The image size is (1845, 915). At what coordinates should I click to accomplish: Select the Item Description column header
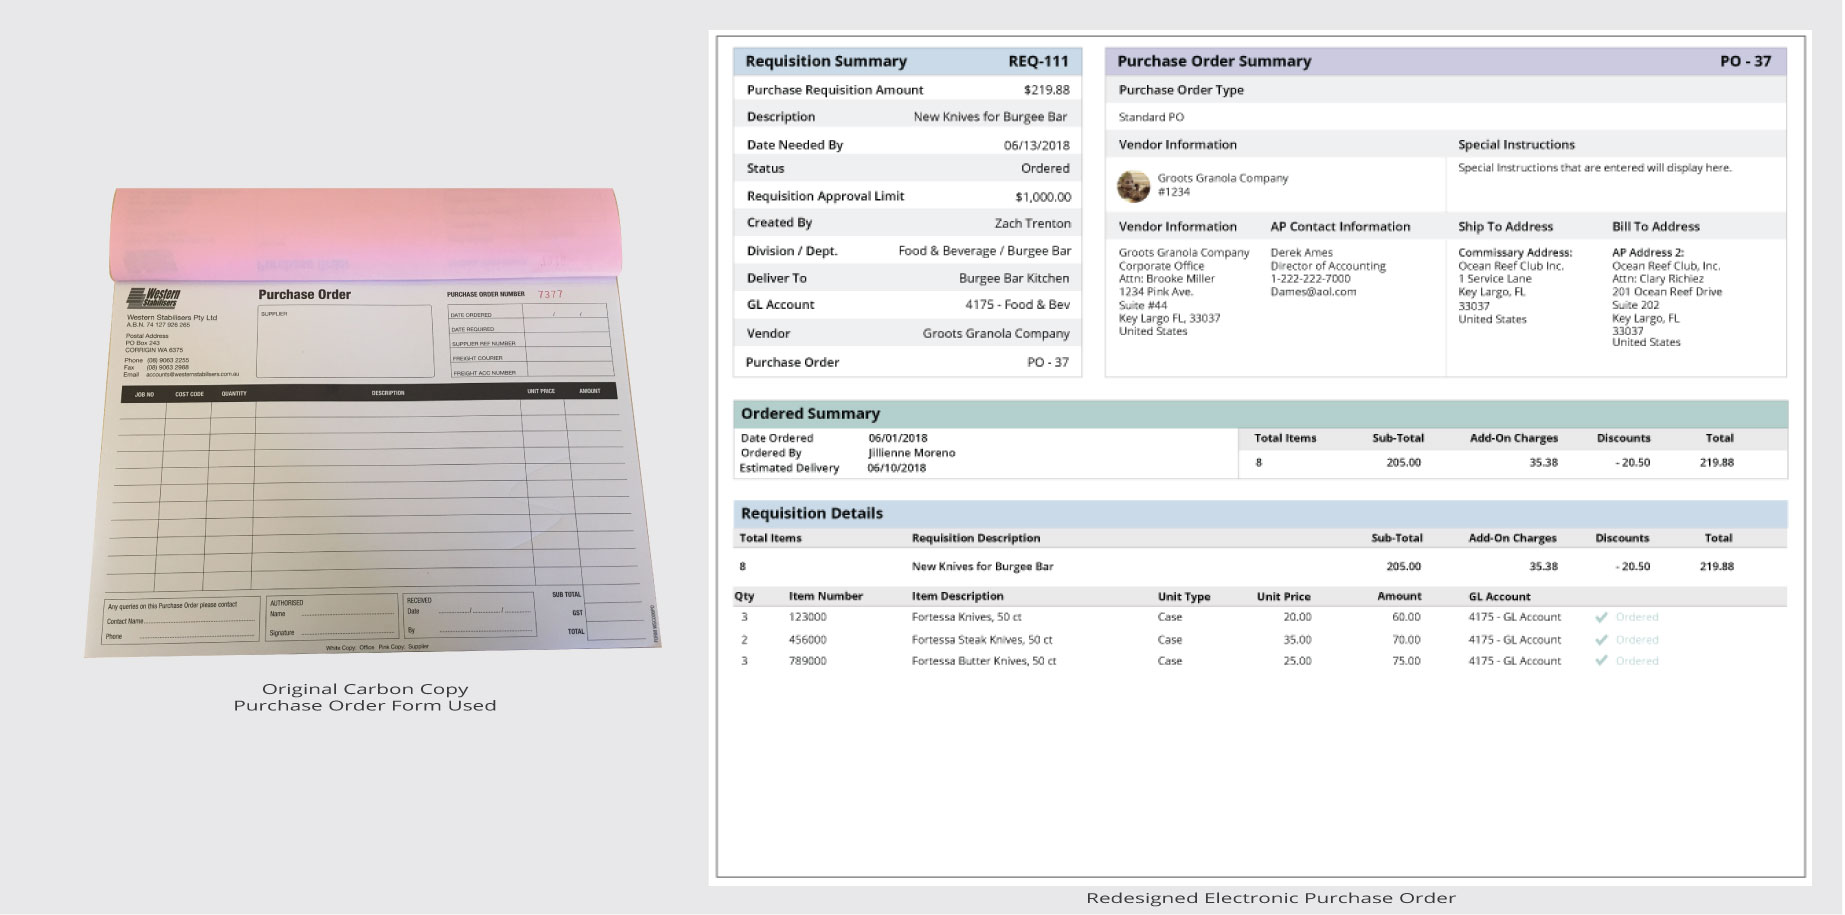[957, 596]
